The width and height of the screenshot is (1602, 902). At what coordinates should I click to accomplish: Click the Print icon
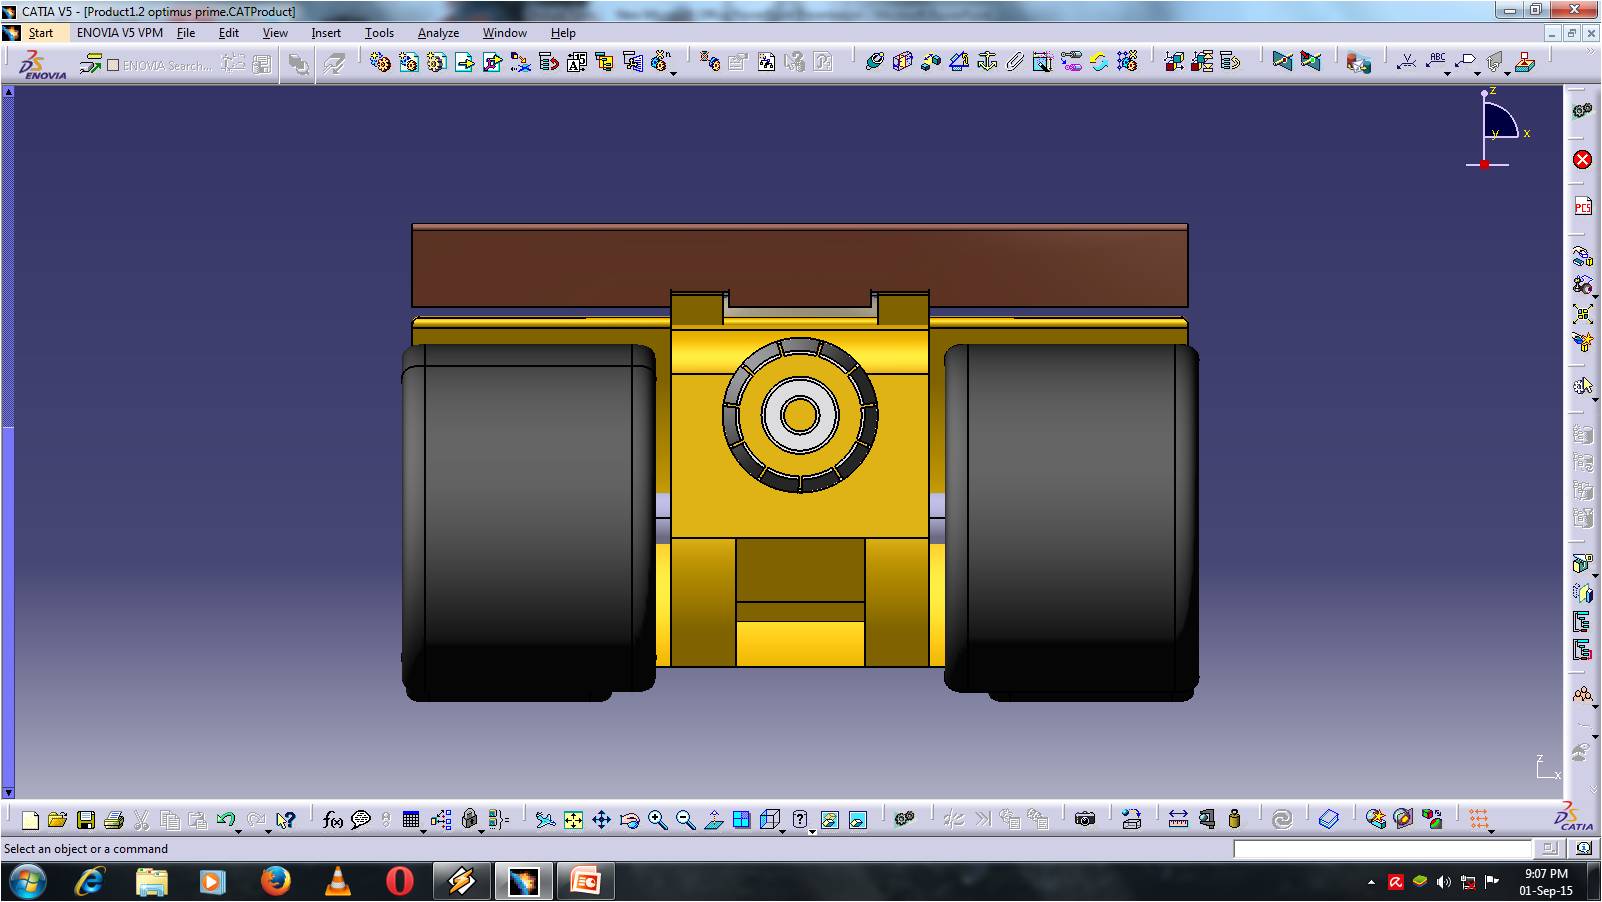click(x=114, y=821)
